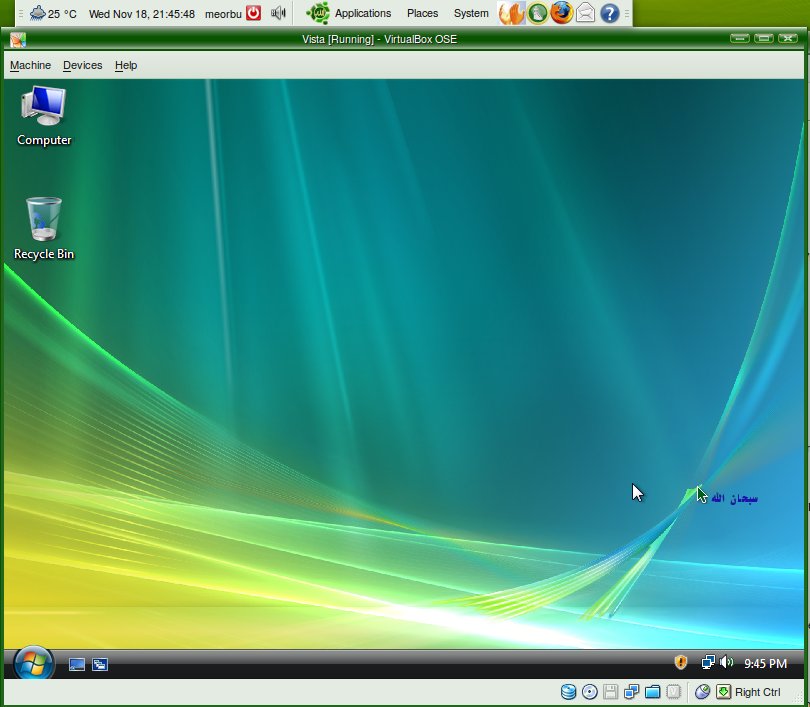Image resolution: width=810 pixels, height=707 pixels.
Task: Click the shared folders indicator
Action: tap(652, 692)
